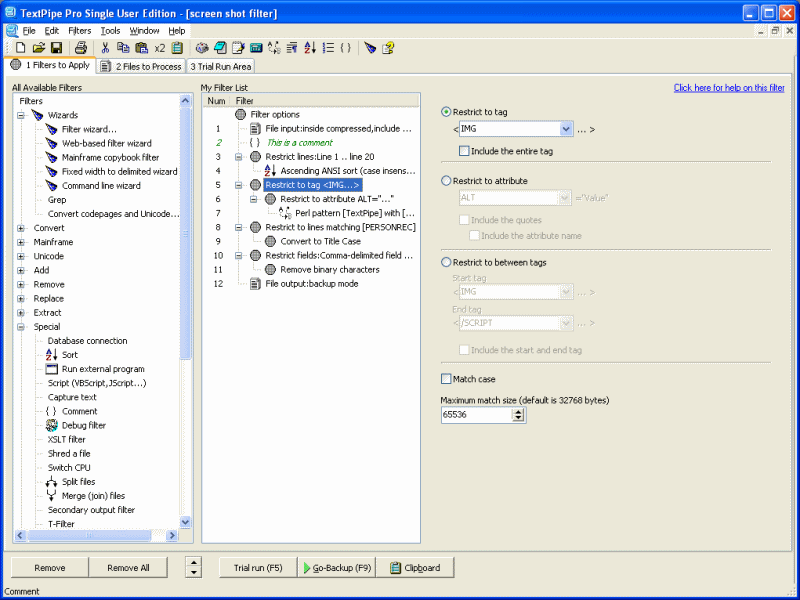
Task: Click the Print toolbar icon
Action: 81,48
